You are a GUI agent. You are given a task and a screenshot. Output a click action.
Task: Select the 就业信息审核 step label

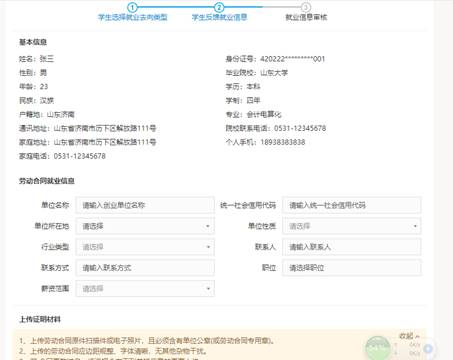tap(306, 17)
